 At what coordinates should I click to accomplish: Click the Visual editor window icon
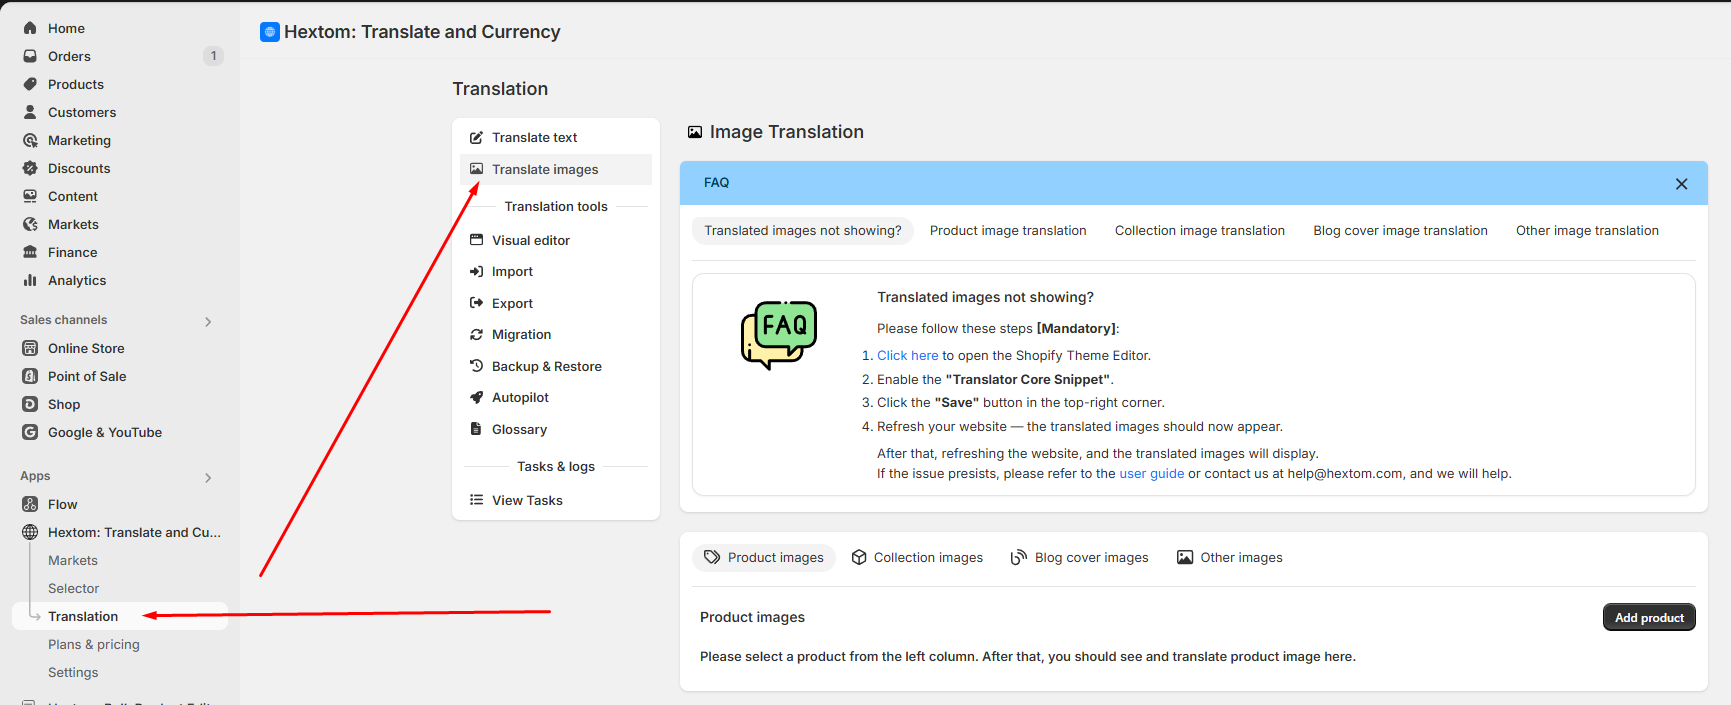[x=477, y=240]
